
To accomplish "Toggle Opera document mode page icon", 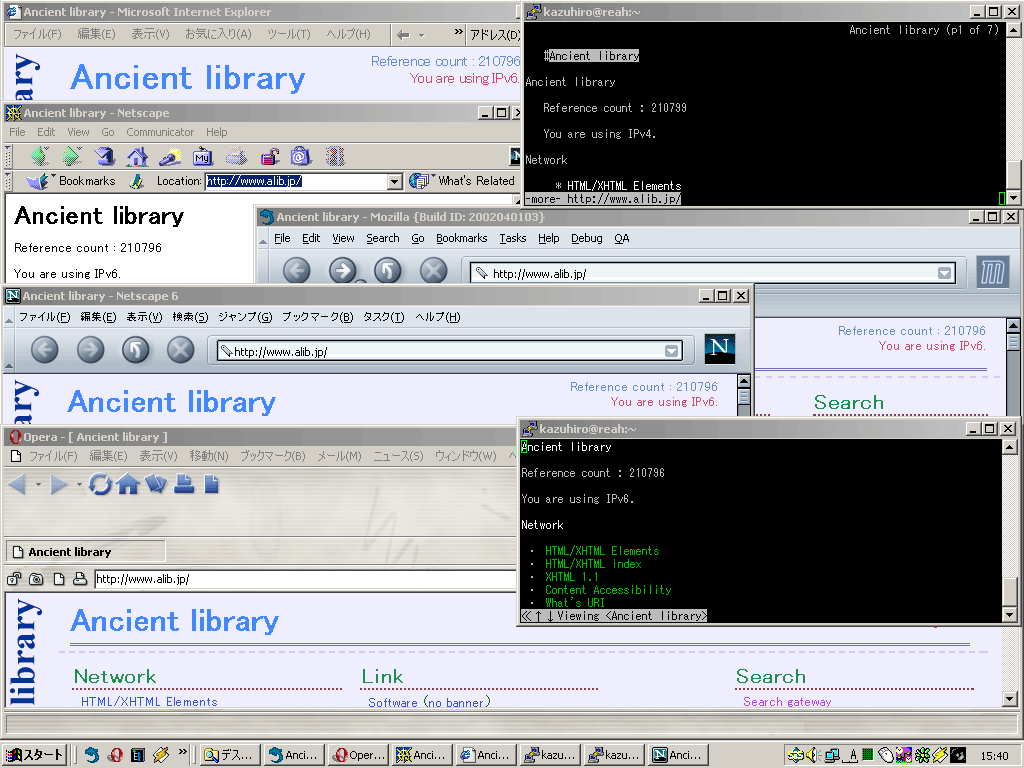I will click(59, 579).
